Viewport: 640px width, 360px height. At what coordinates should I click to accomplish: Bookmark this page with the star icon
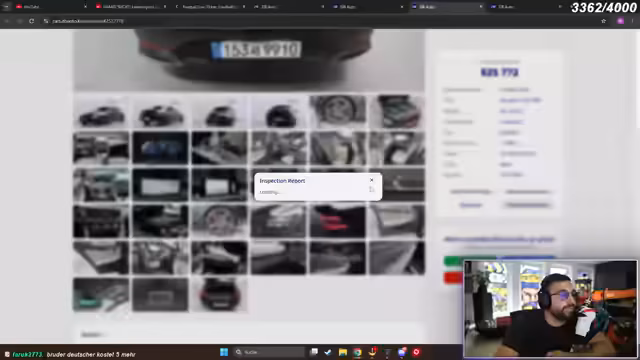[x=603, y=21]
